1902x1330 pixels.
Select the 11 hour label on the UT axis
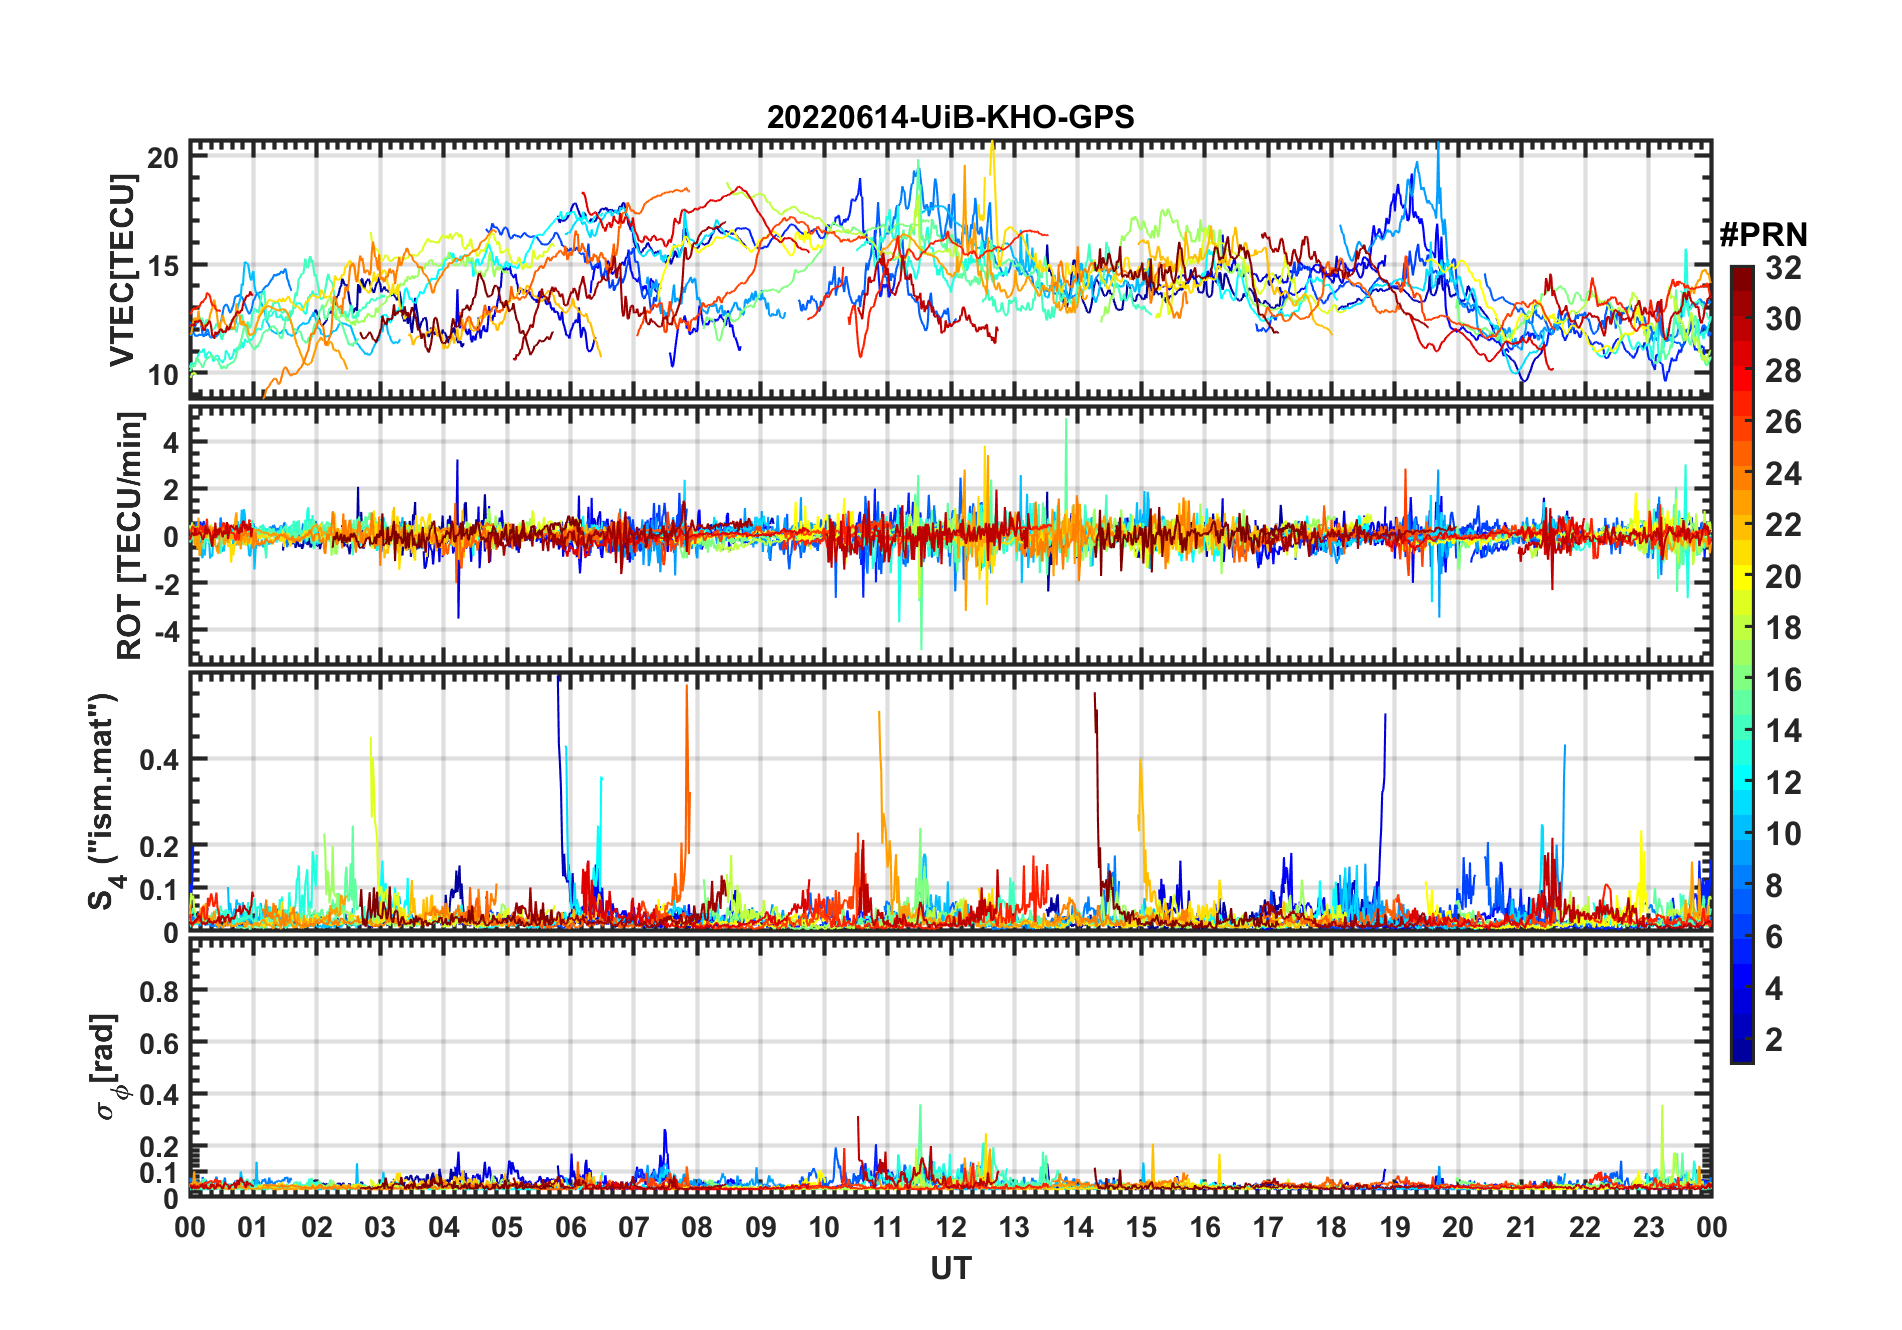(887, 1227)
